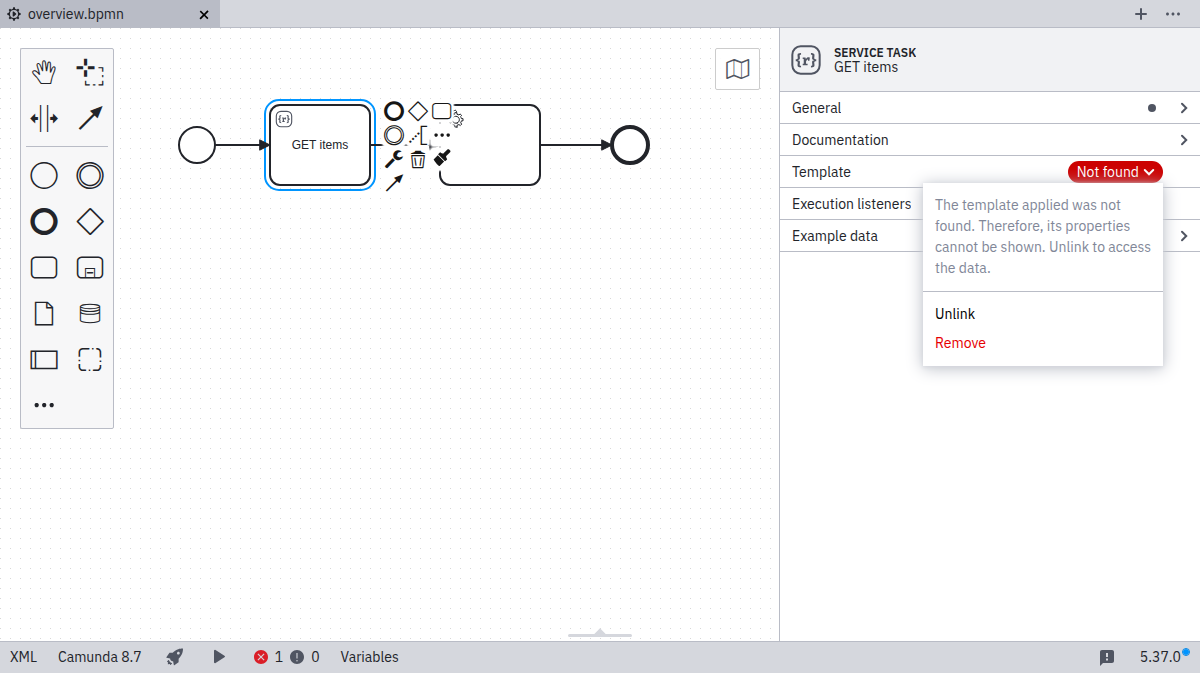Image resolution: width=1200 pixels, height=673 pixels.
Task: Open the wrench Change Element menu
Action: 394,159
